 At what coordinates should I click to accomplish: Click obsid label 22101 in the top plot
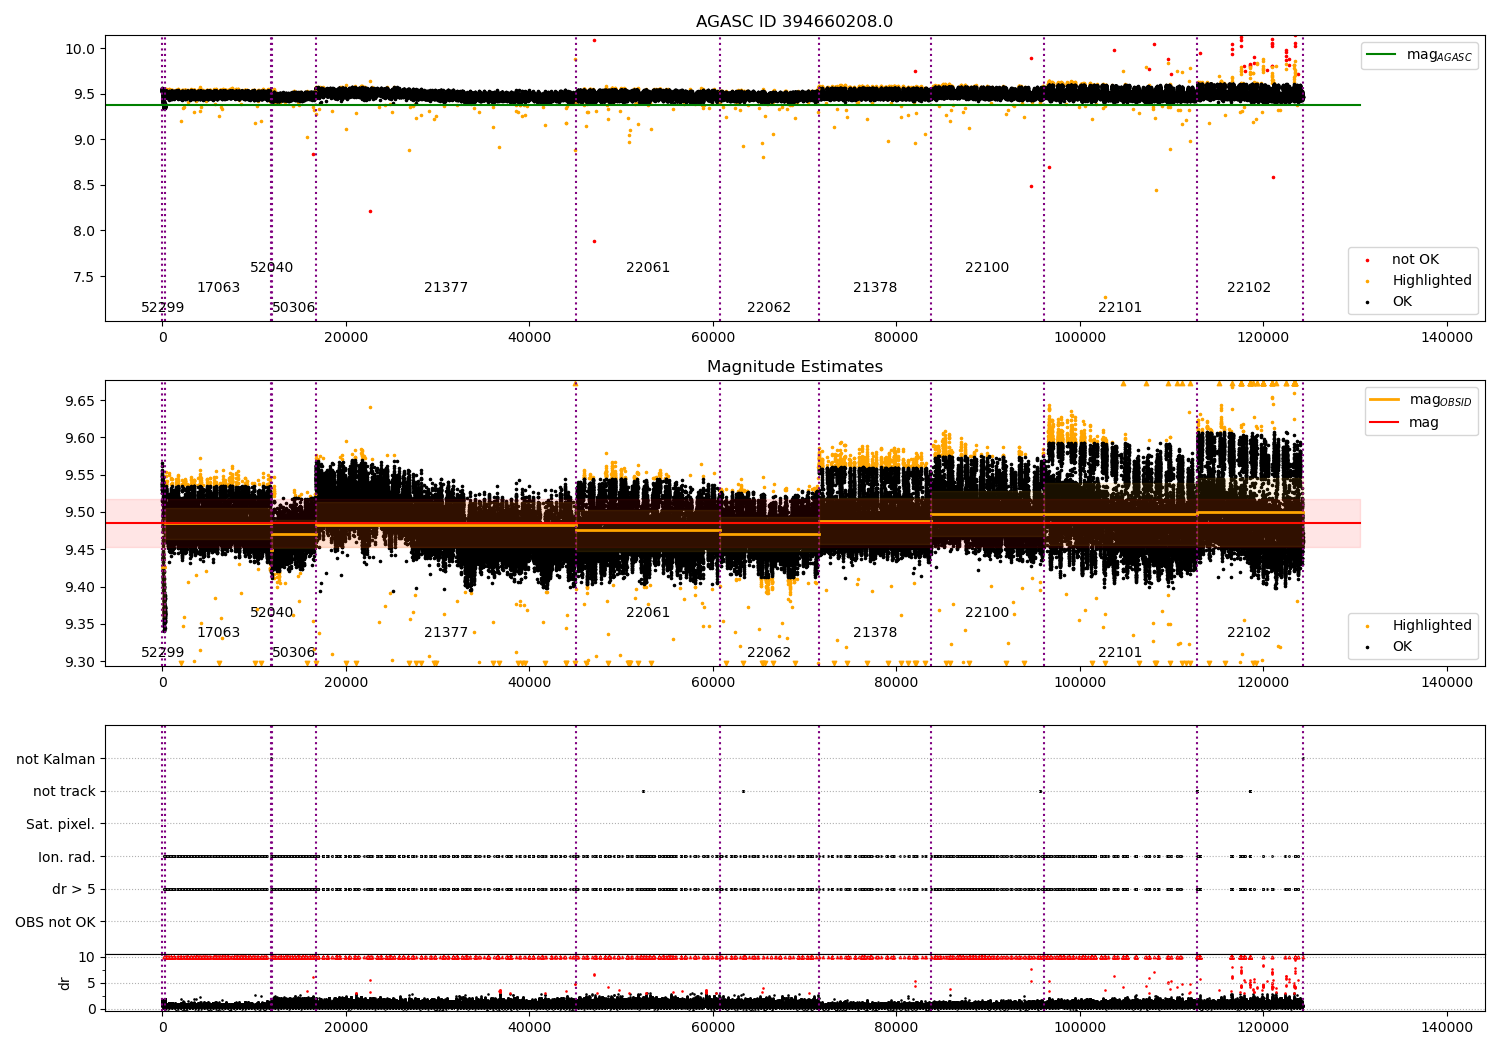[x=1120, y=307]
